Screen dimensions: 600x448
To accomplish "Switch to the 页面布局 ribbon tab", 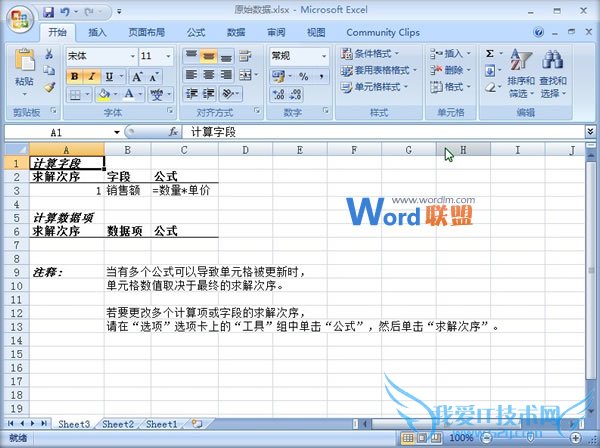I will click(x=147, y=33).
